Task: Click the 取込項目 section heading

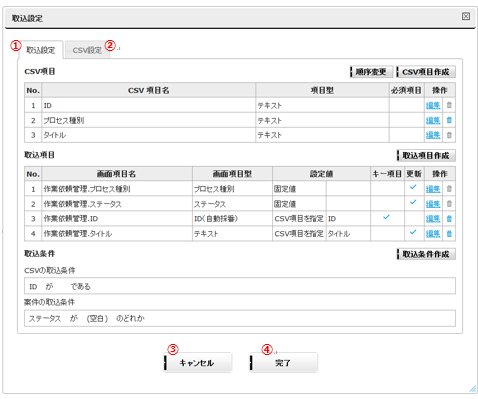Action: (x=39, y=155)
